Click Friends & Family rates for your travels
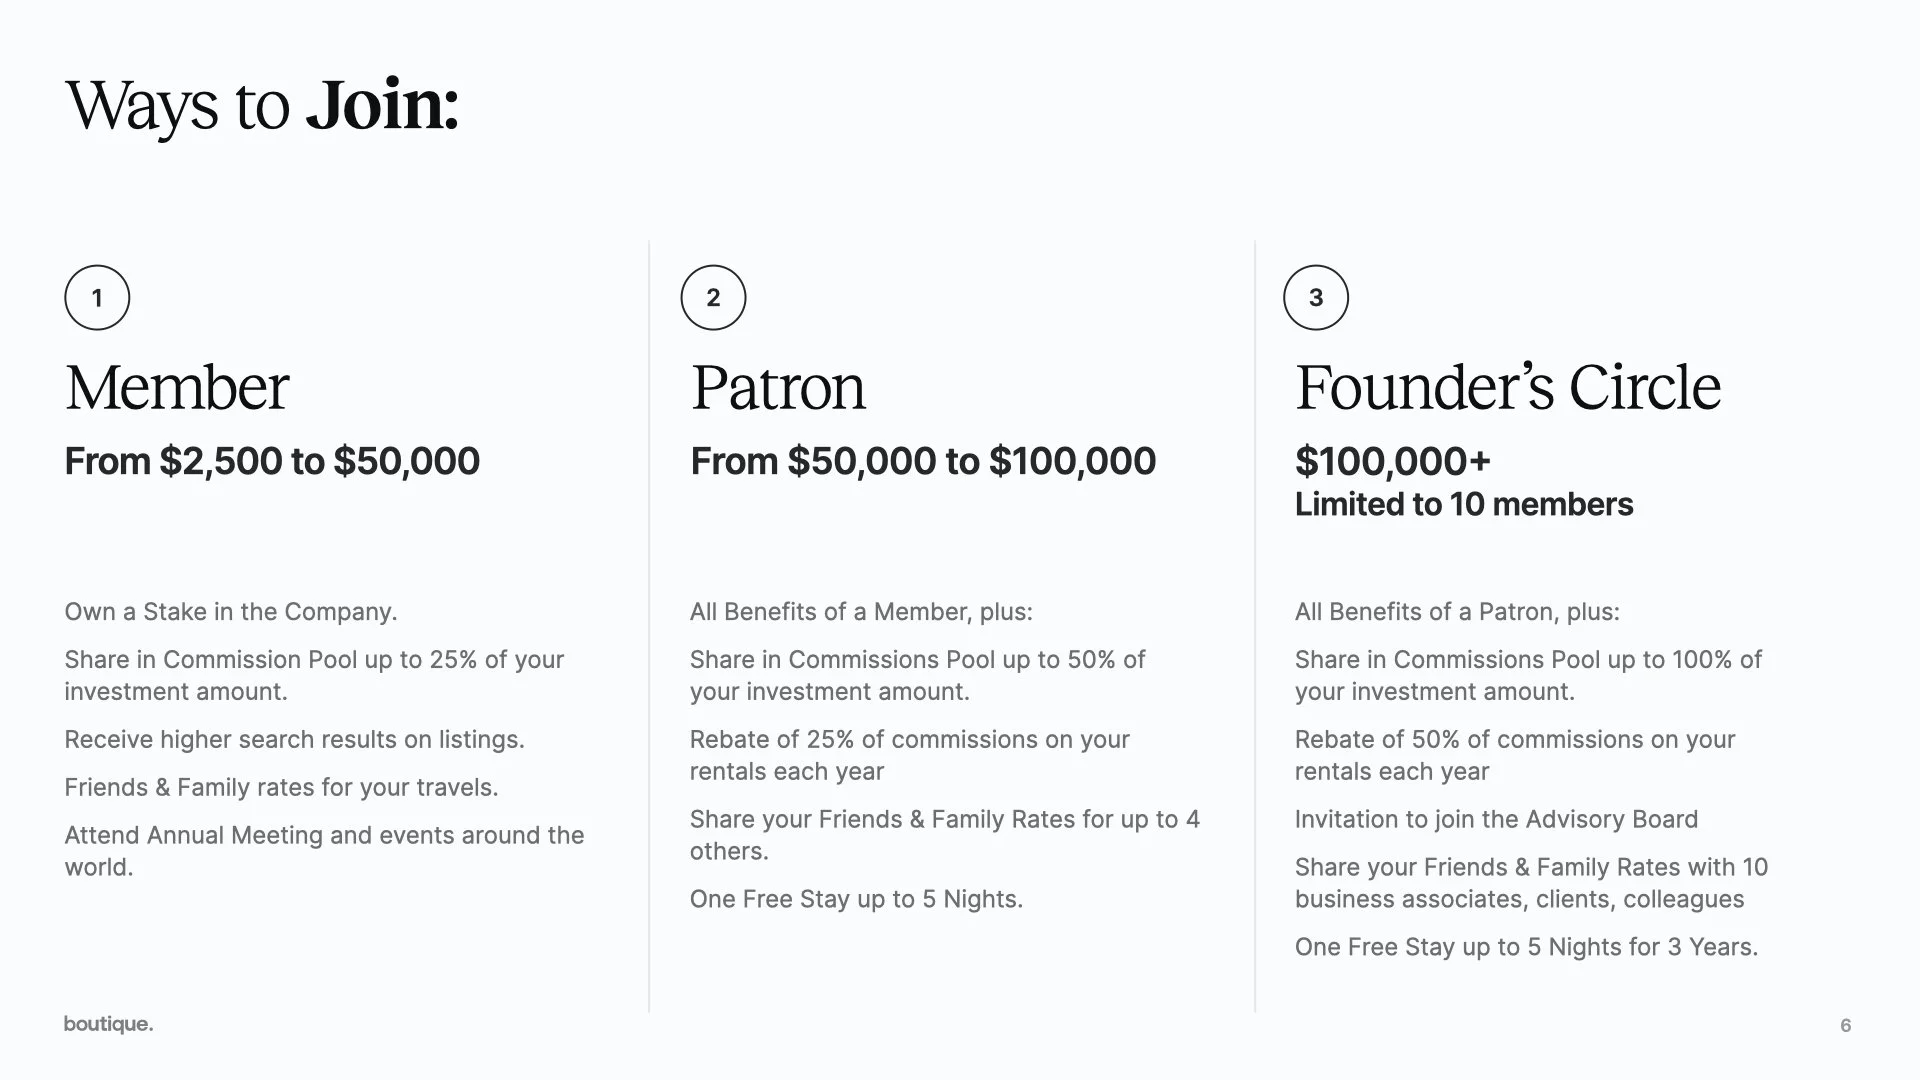Viewport: 1920px width, 1080px height. tap(281, 788)
